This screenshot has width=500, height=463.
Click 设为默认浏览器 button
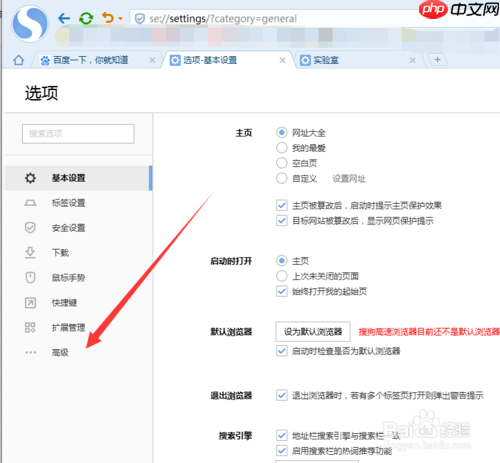click(x=313, y=332)
